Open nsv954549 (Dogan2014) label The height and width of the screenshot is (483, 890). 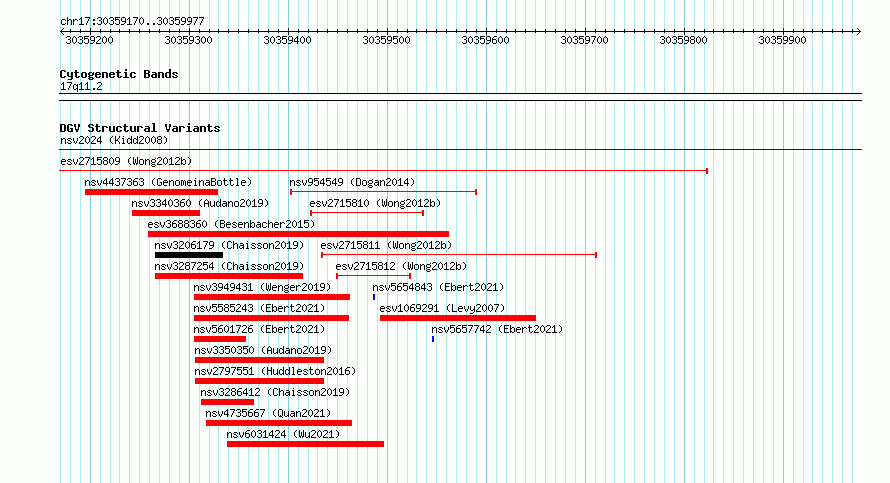[x=352, y=182]
